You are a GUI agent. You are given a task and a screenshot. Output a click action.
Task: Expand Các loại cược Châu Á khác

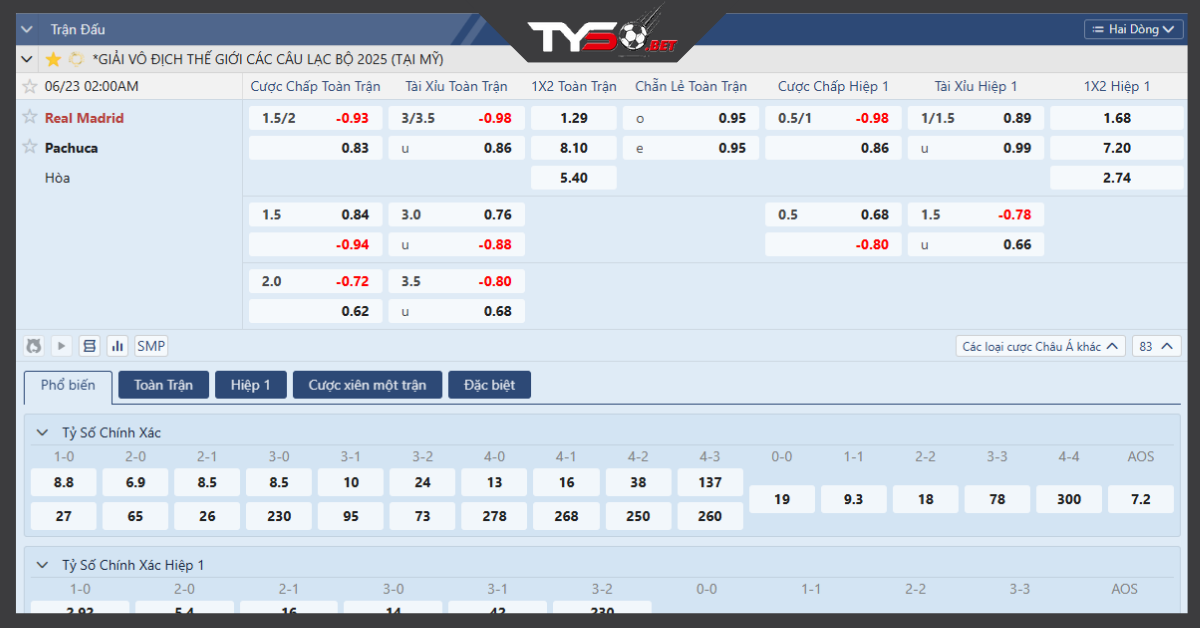click(x=1041, y=346)
